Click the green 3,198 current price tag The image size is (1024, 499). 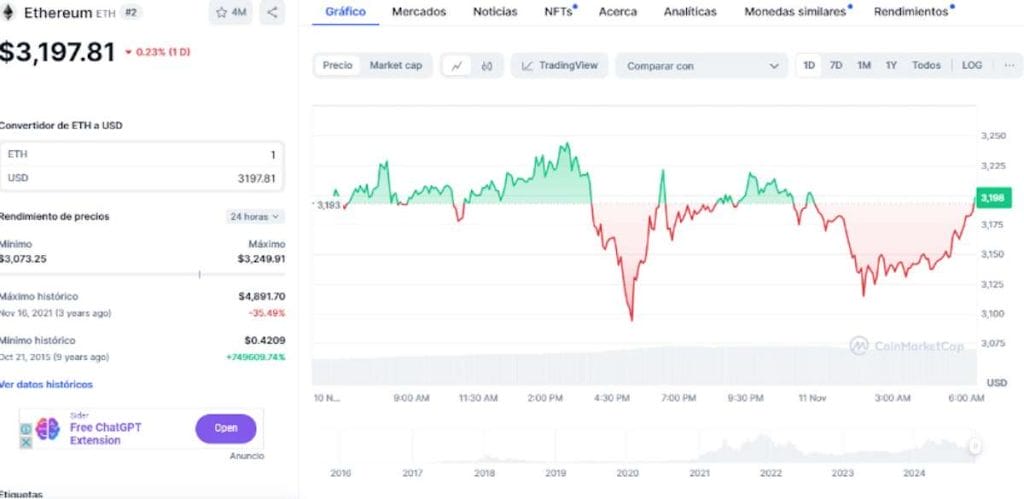993,198
